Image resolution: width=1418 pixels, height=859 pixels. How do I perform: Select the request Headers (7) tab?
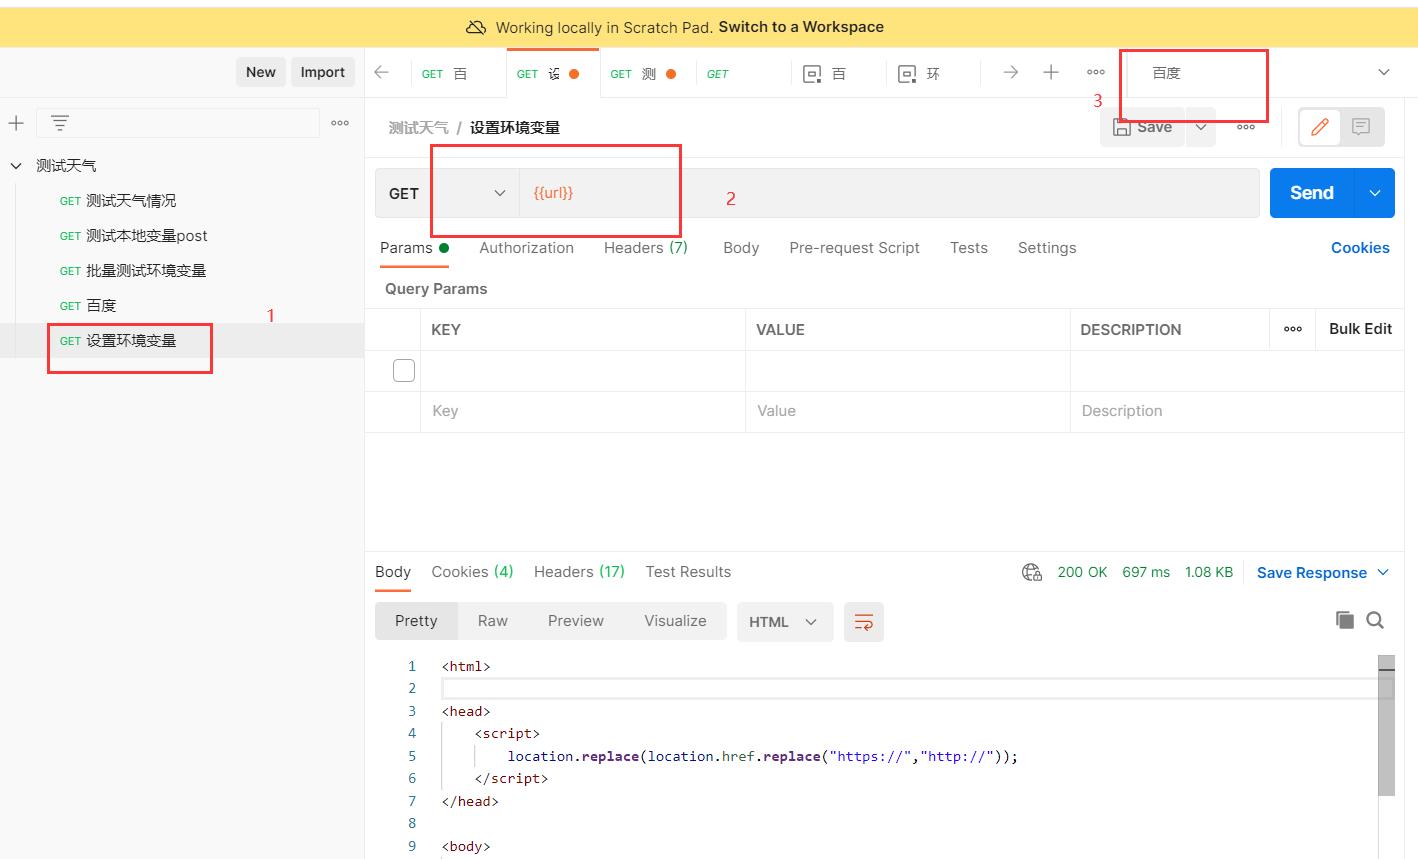(x=646, y=248)
